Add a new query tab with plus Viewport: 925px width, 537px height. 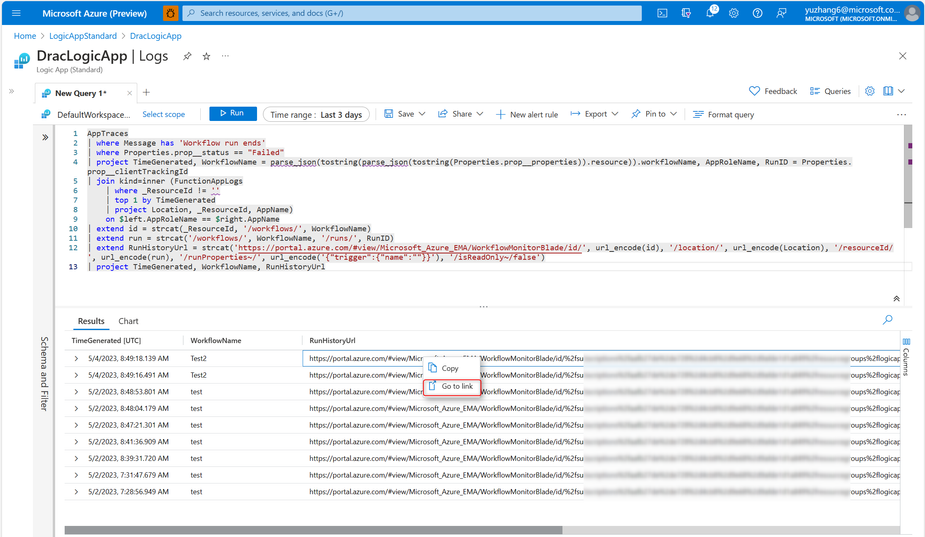click(x=146, y=92)
